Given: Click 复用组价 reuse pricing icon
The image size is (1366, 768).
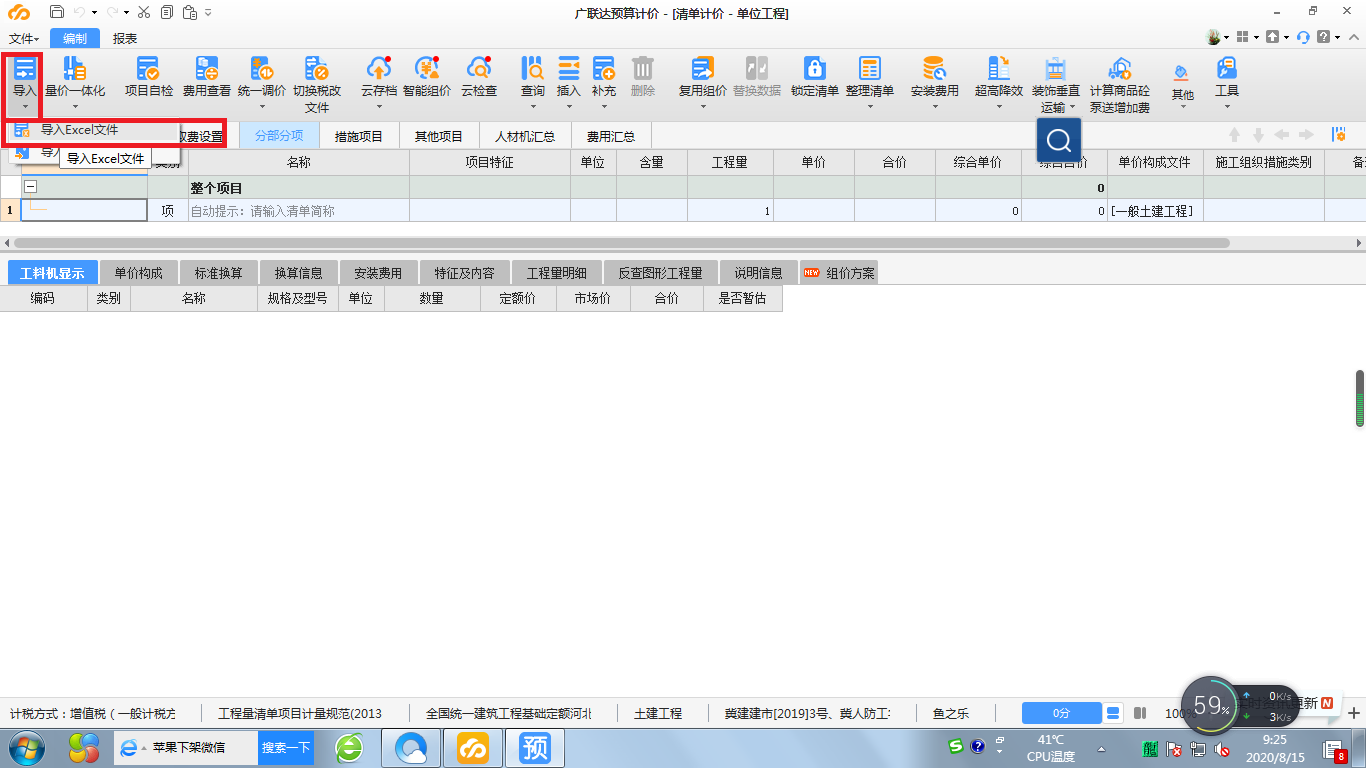Looking at the screenshot, I should click(703, 69).
